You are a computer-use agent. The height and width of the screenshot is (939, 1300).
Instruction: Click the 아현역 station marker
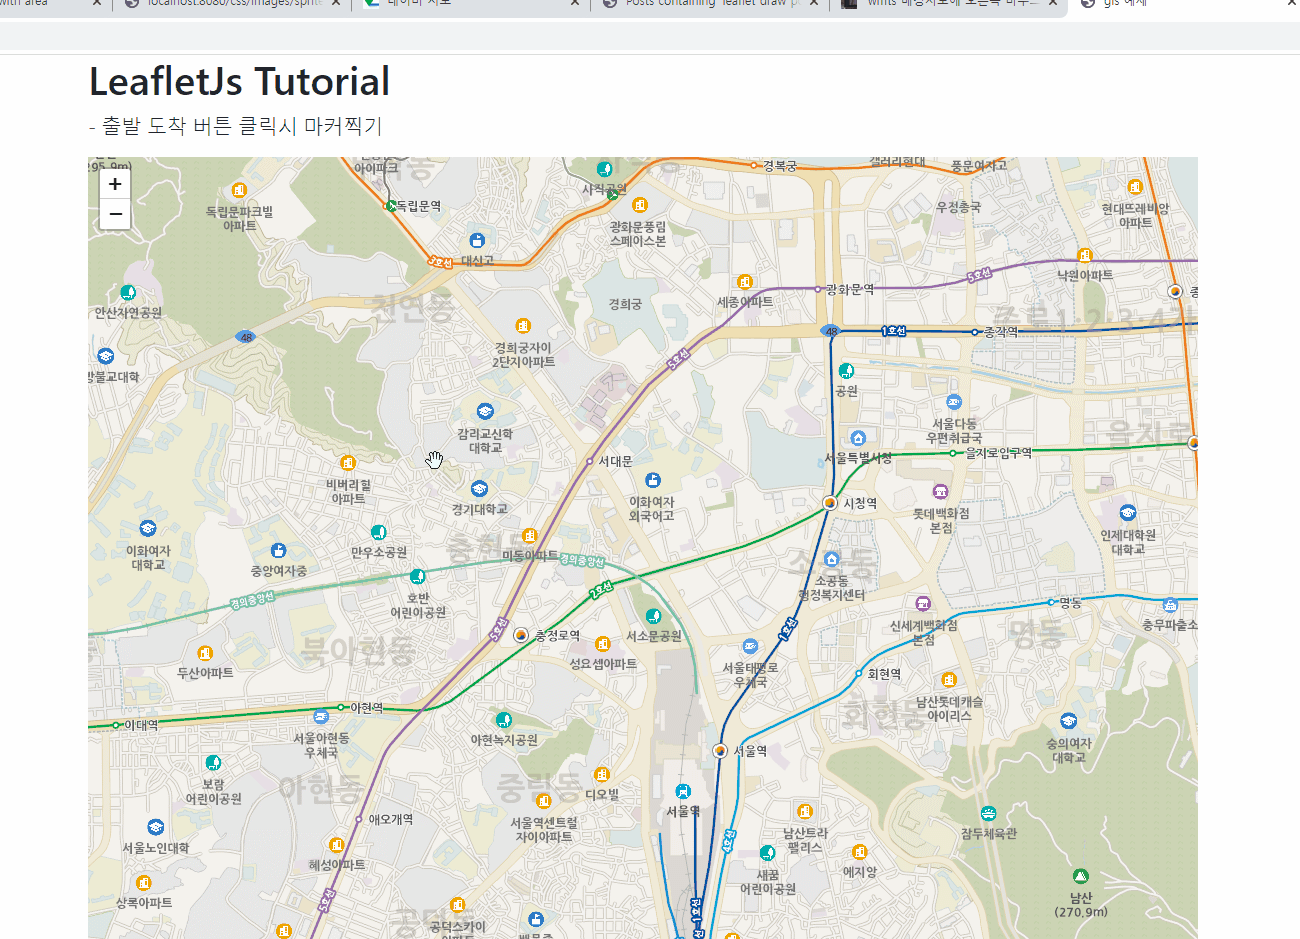pos(342,708)
